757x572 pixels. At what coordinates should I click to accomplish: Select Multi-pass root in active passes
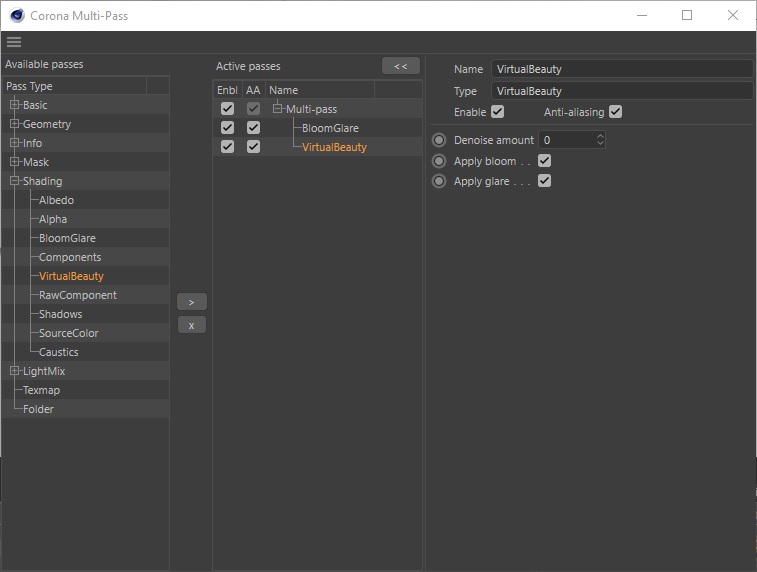click(311, 109)
